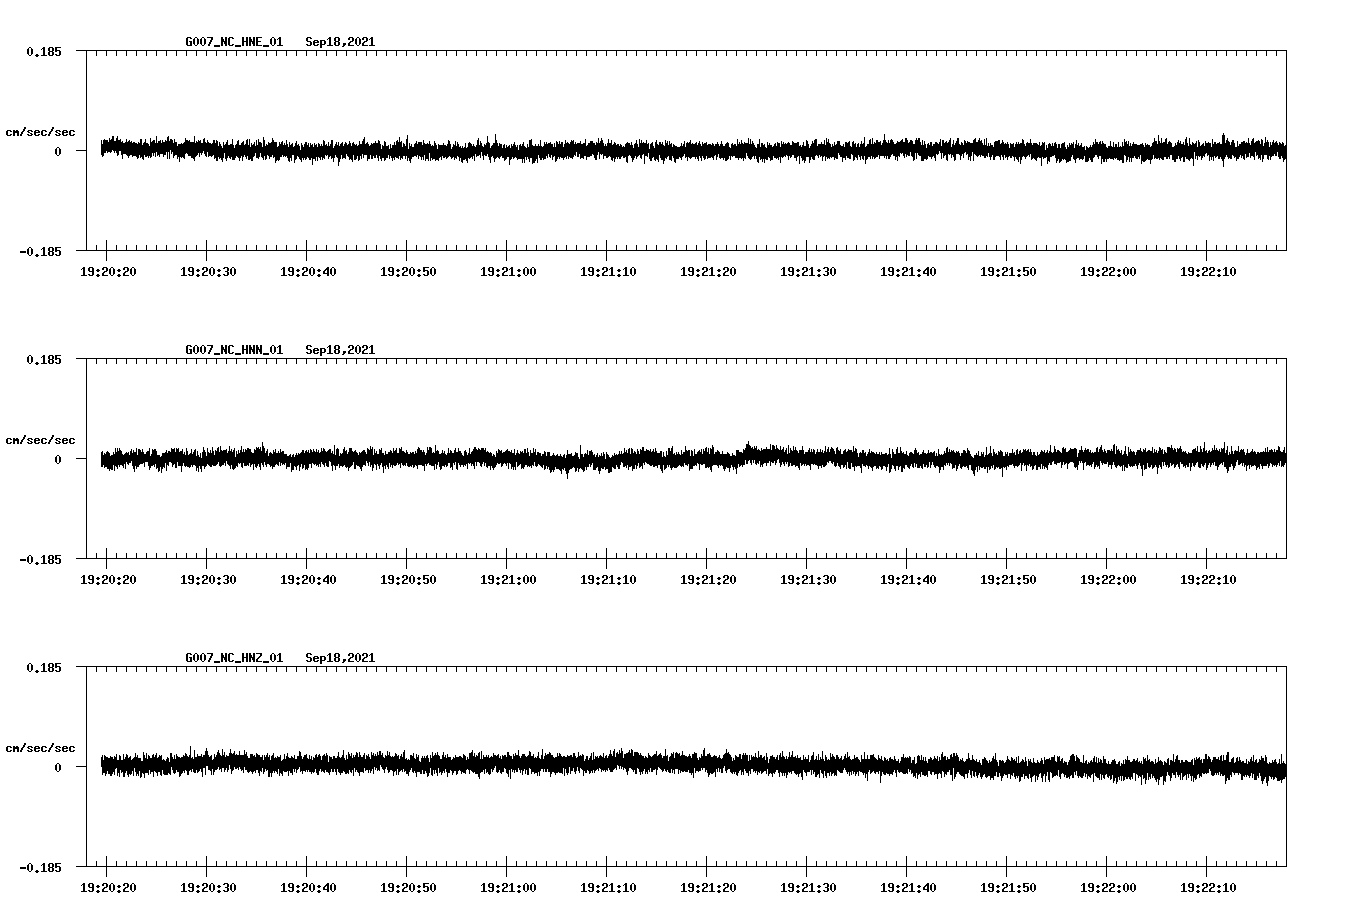
Task: Click the 19:21:10 time label under HNN plot
Action: tap(608, 579)
